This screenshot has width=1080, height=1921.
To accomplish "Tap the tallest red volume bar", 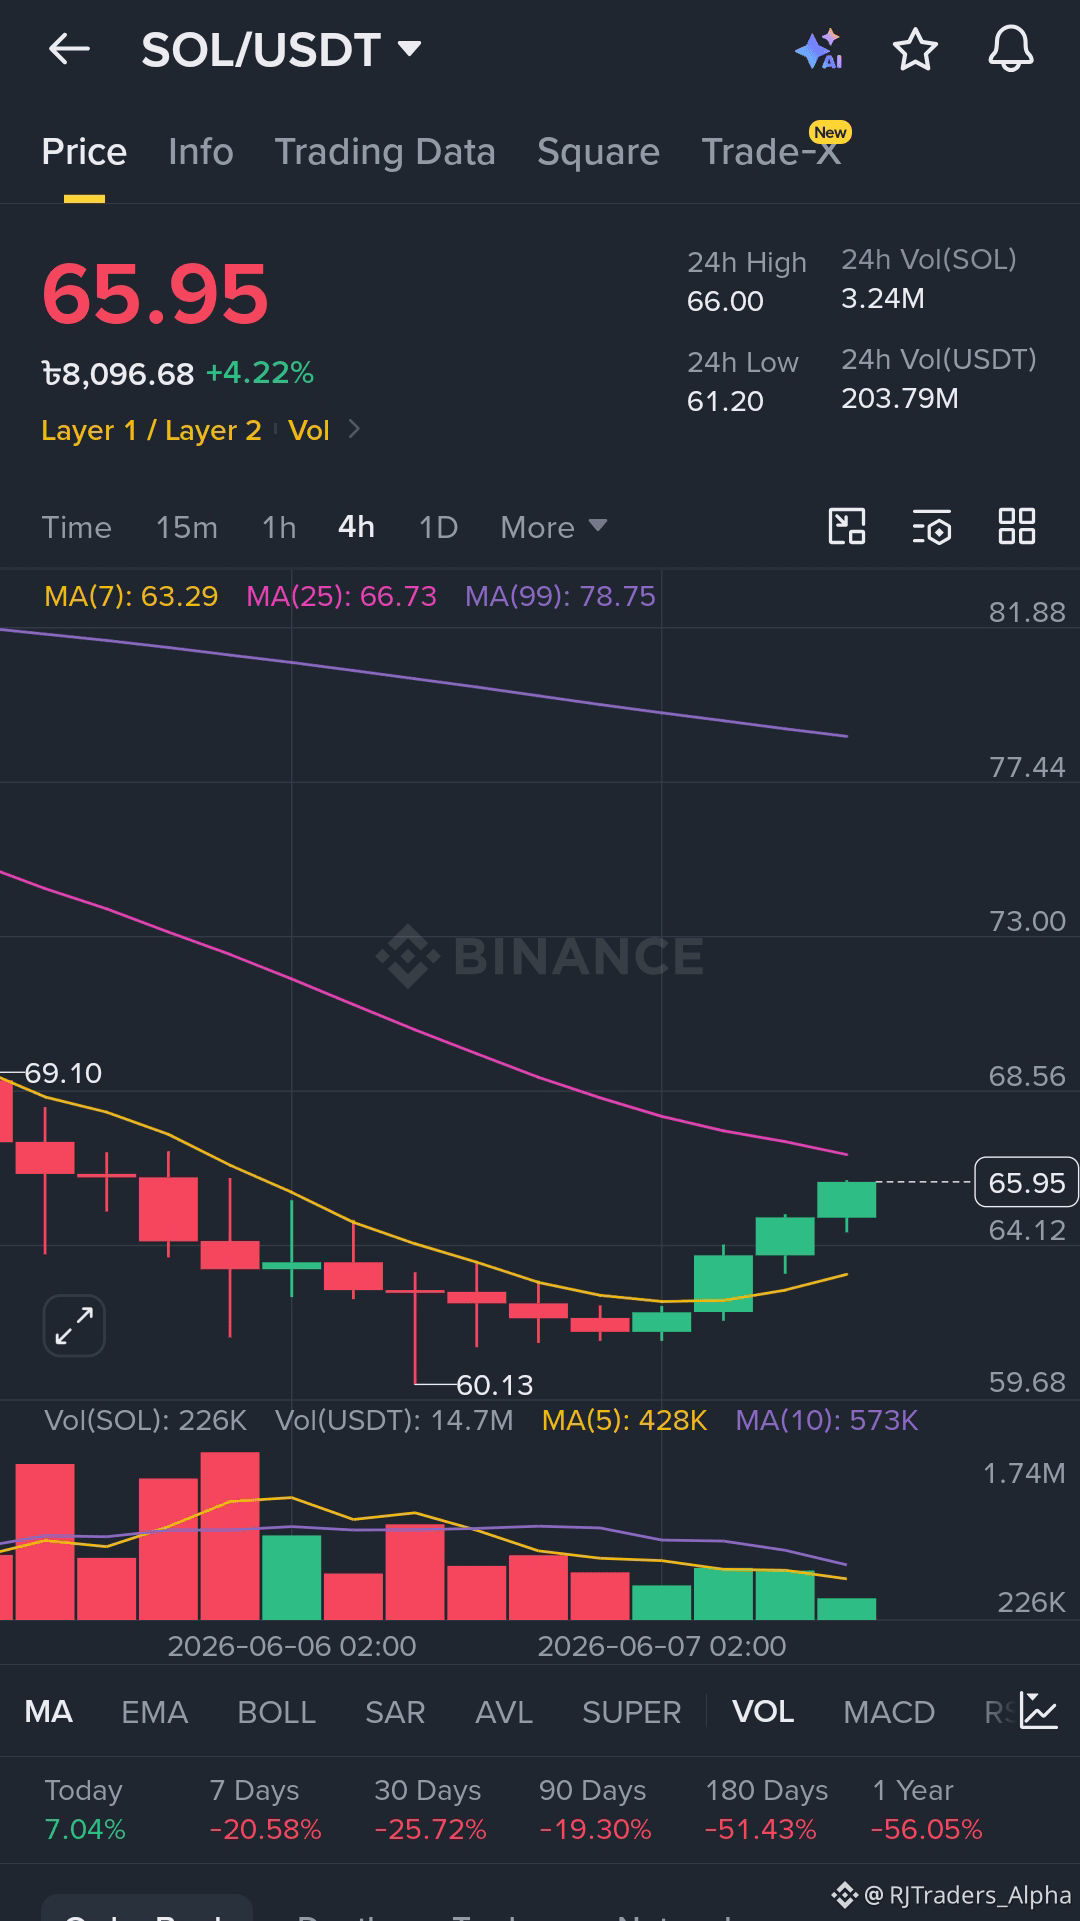I will (x=230, y=1536).
